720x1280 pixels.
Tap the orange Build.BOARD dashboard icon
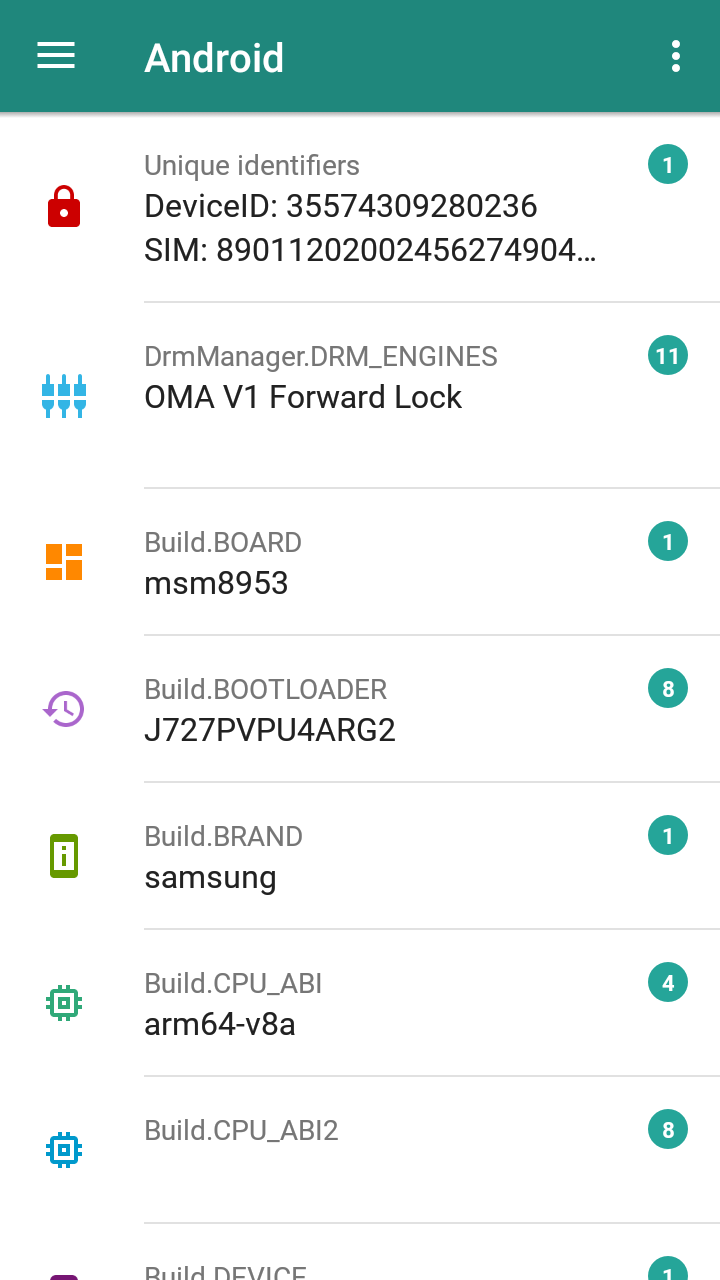click(x=64, y=562)
